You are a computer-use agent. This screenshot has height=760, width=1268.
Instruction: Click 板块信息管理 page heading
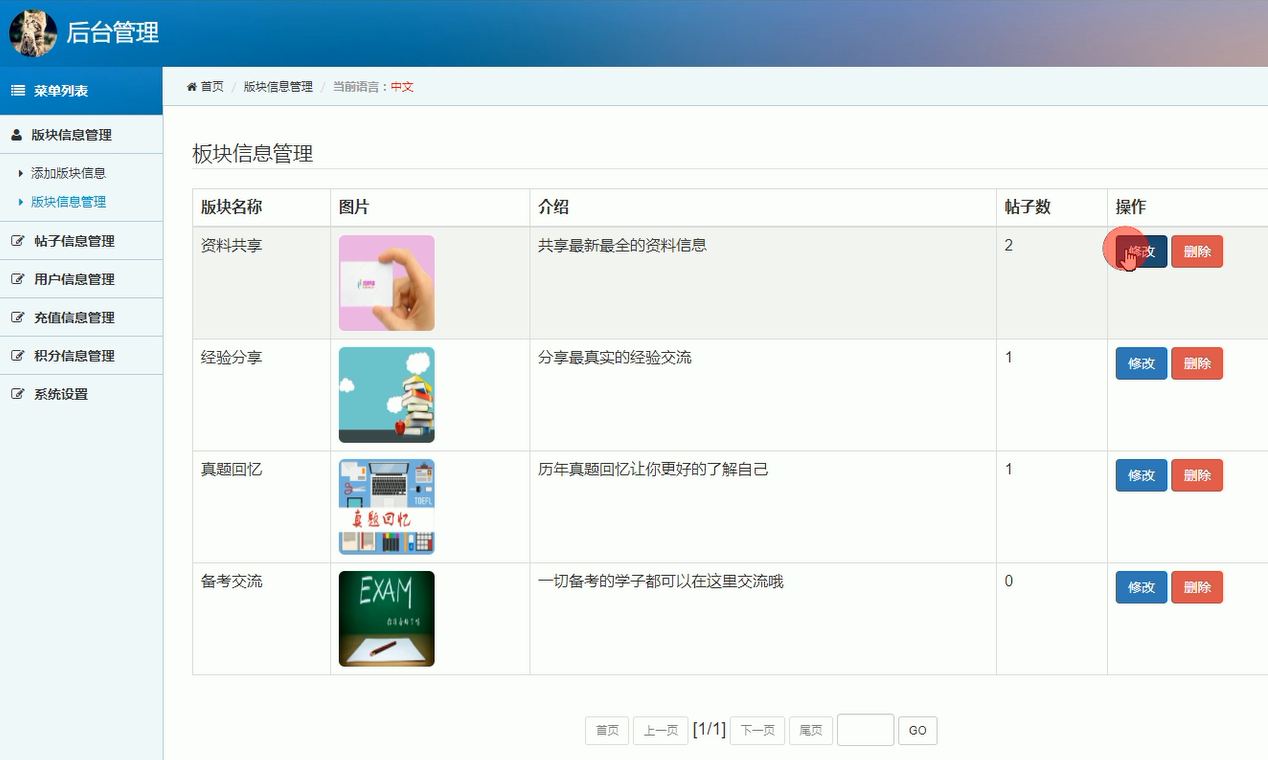[253, 154]
